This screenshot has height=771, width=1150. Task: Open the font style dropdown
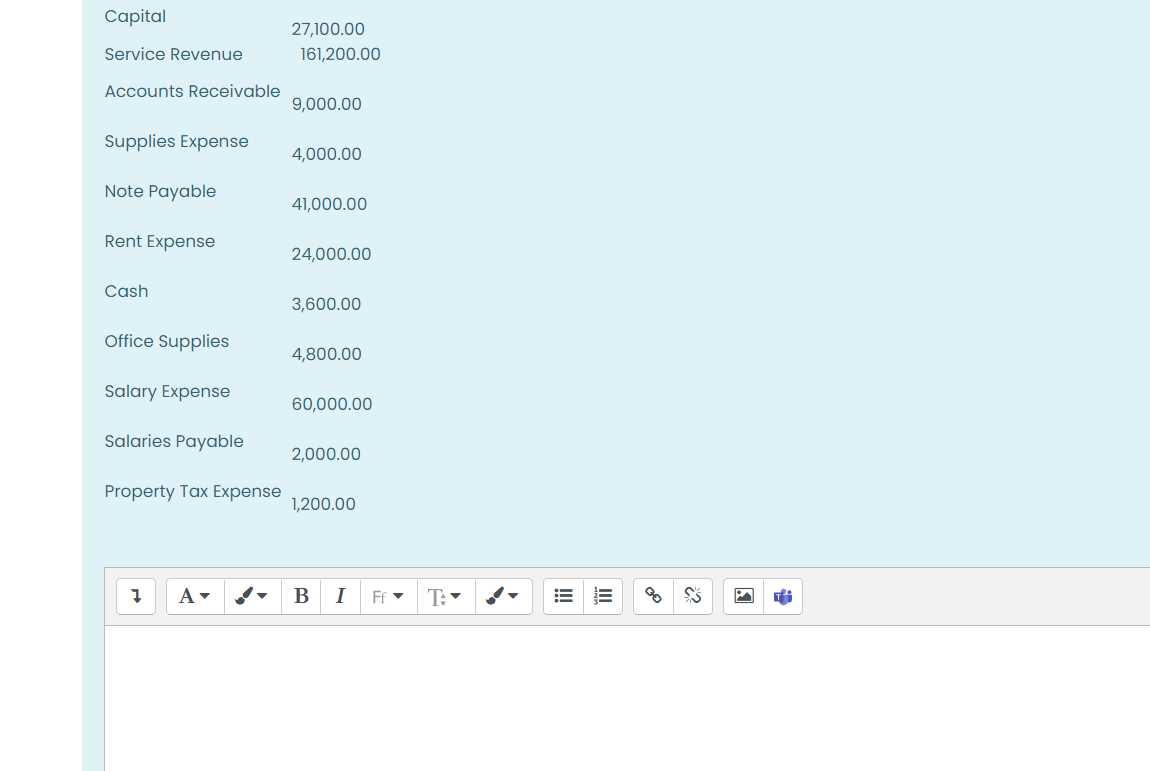pyautogui.click(x=194, y=596)
